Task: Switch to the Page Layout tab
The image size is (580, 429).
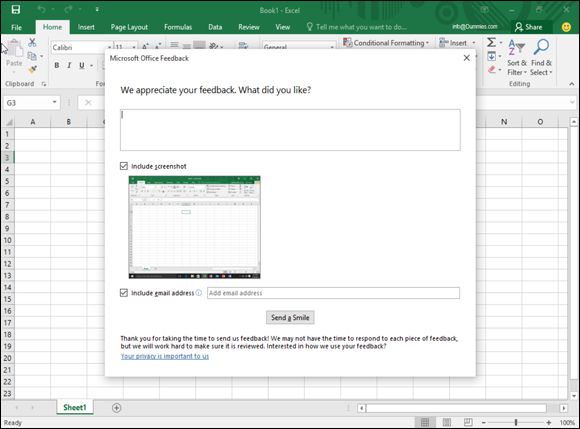Action: tap(129, 27)
